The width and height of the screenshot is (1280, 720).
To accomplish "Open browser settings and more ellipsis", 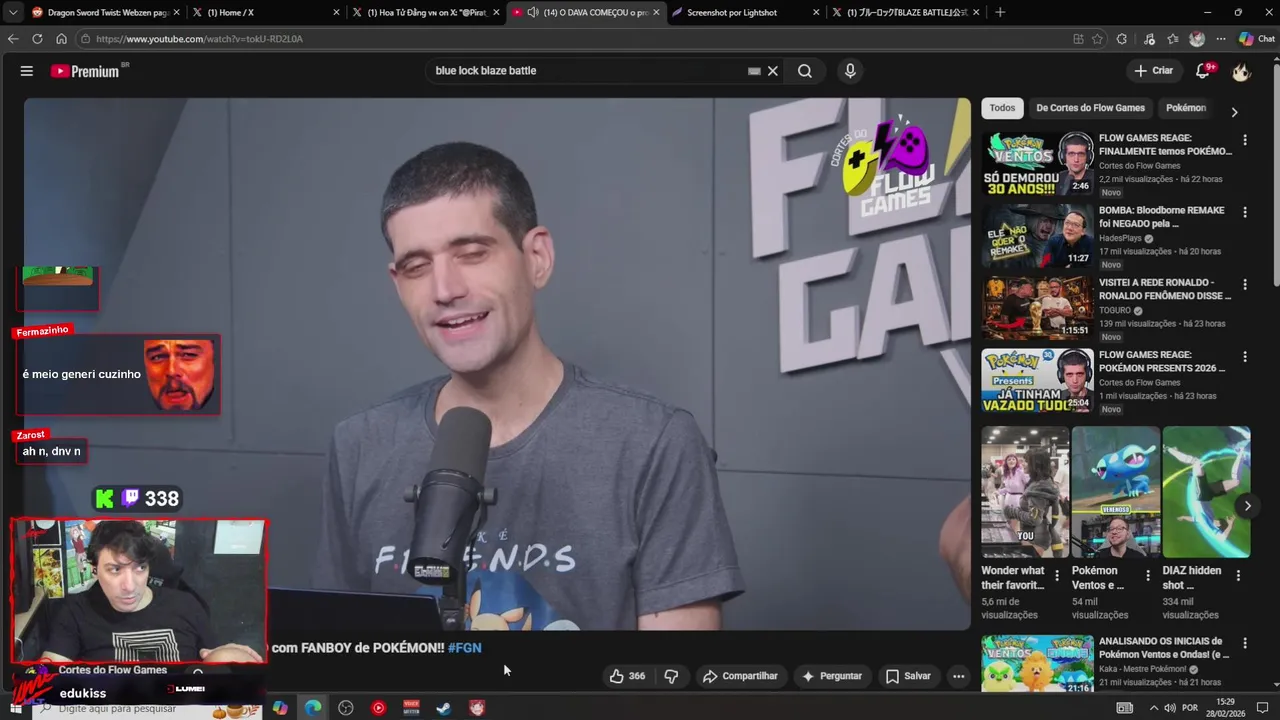I will tap(1221, 39).
